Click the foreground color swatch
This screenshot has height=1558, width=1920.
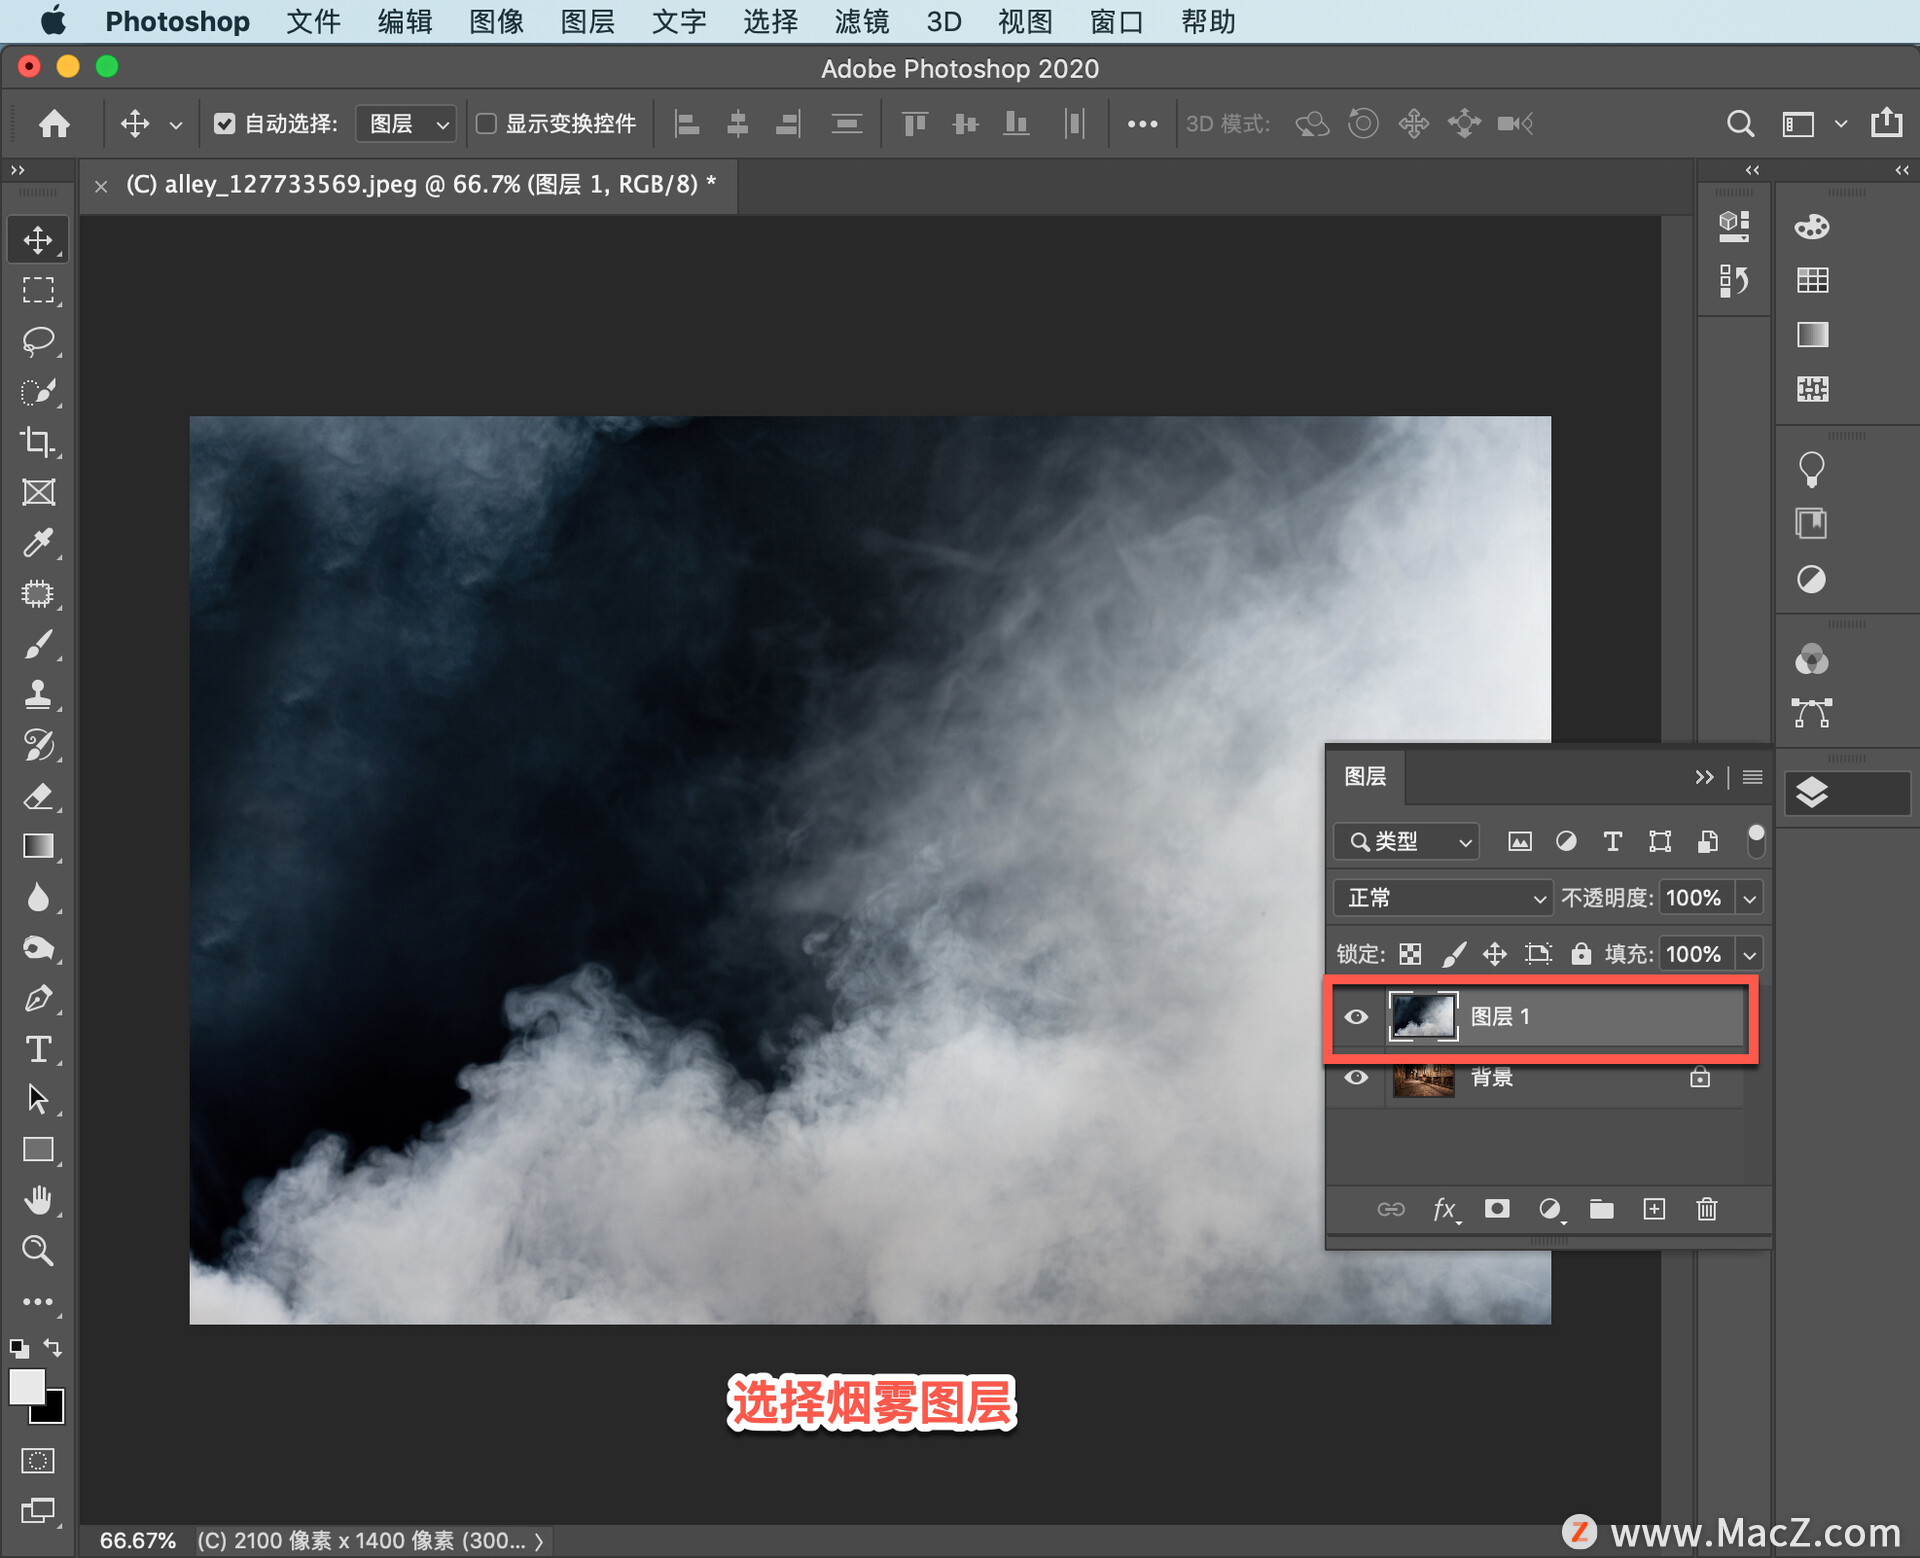tap(27, 1387)
